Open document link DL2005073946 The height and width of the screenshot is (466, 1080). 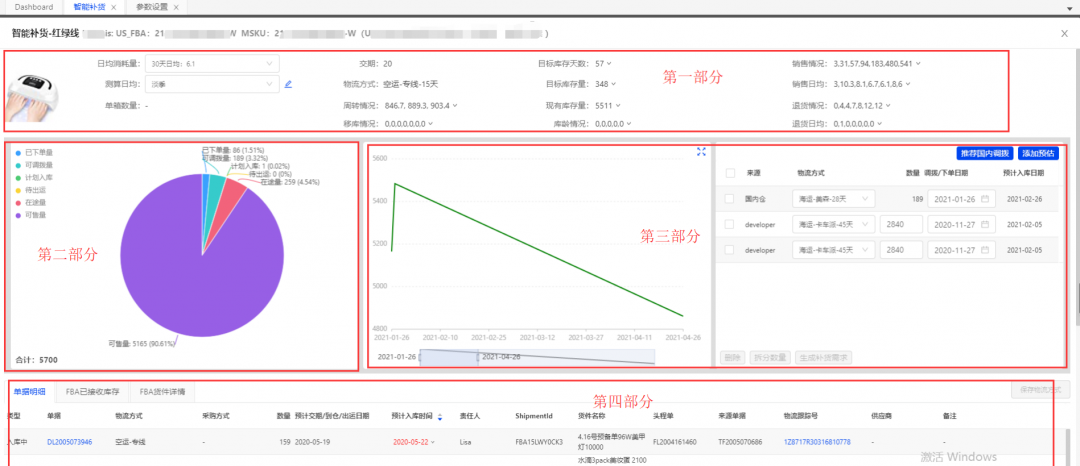pos(69,441)
